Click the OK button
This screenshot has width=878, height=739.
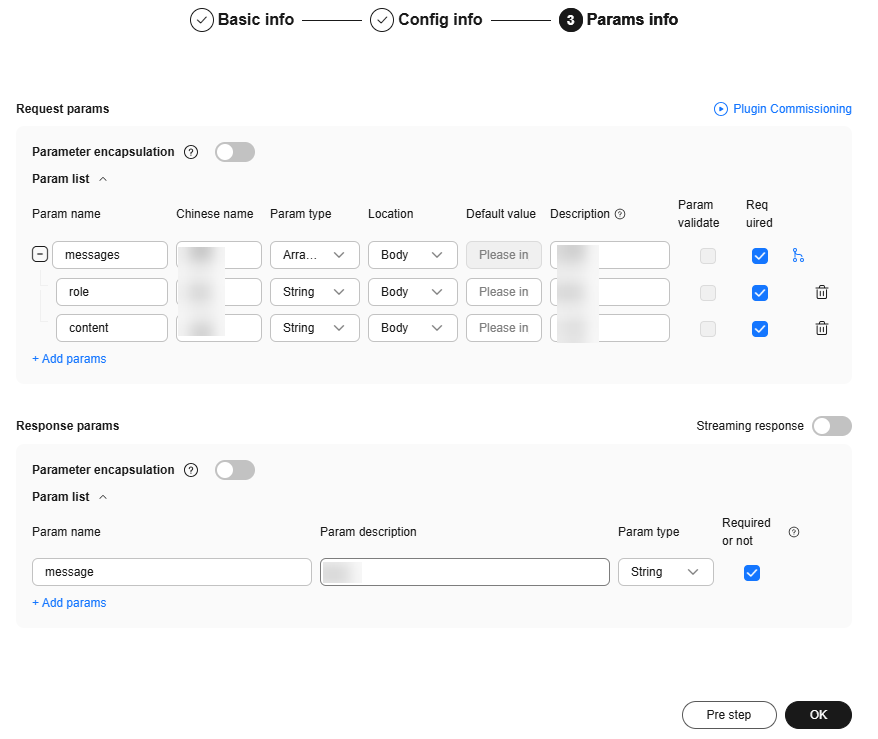(818, 715)
